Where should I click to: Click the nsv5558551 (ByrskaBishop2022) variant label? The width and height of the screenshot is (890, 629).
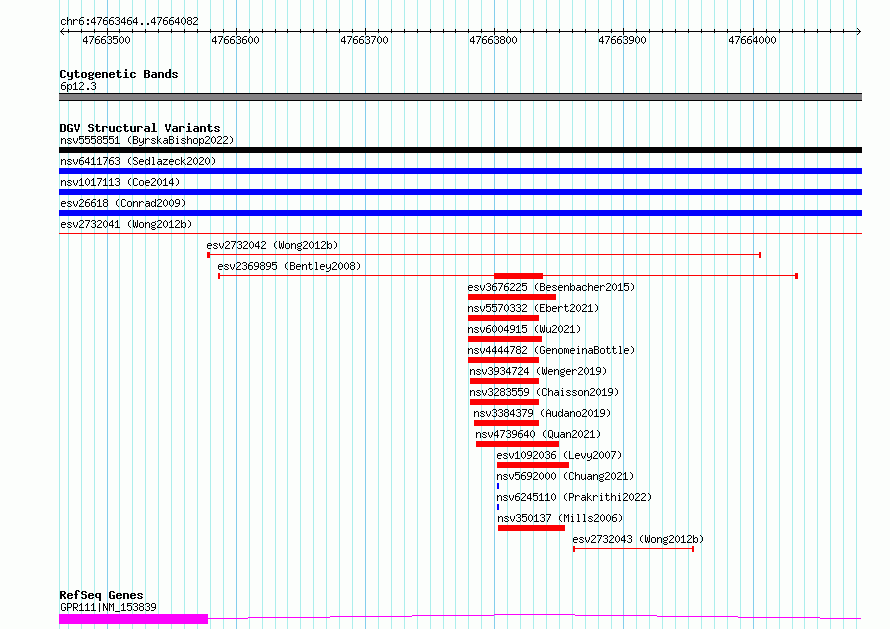146,140
